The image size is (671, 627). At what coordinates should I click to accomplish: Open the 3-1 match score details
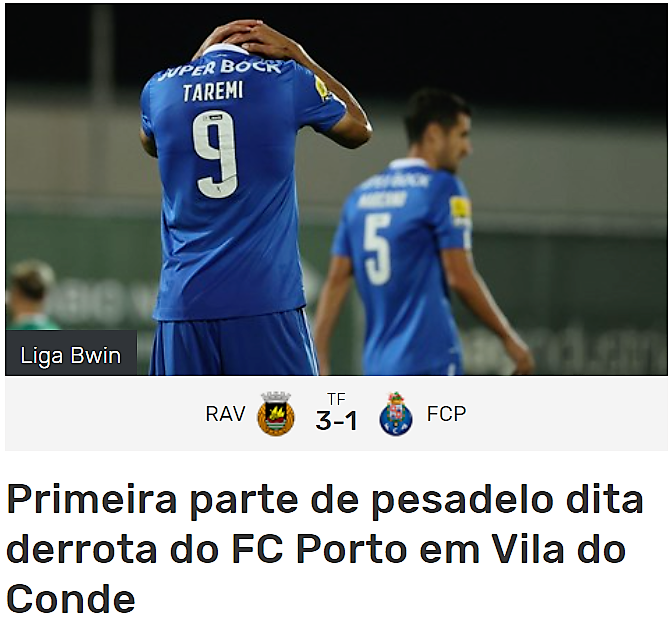pos(336,421)
